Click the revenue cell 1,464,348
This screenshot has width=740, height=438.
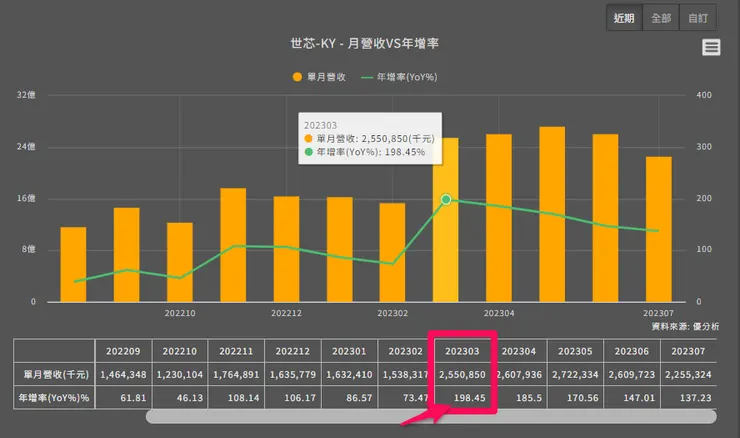(123, 374)
